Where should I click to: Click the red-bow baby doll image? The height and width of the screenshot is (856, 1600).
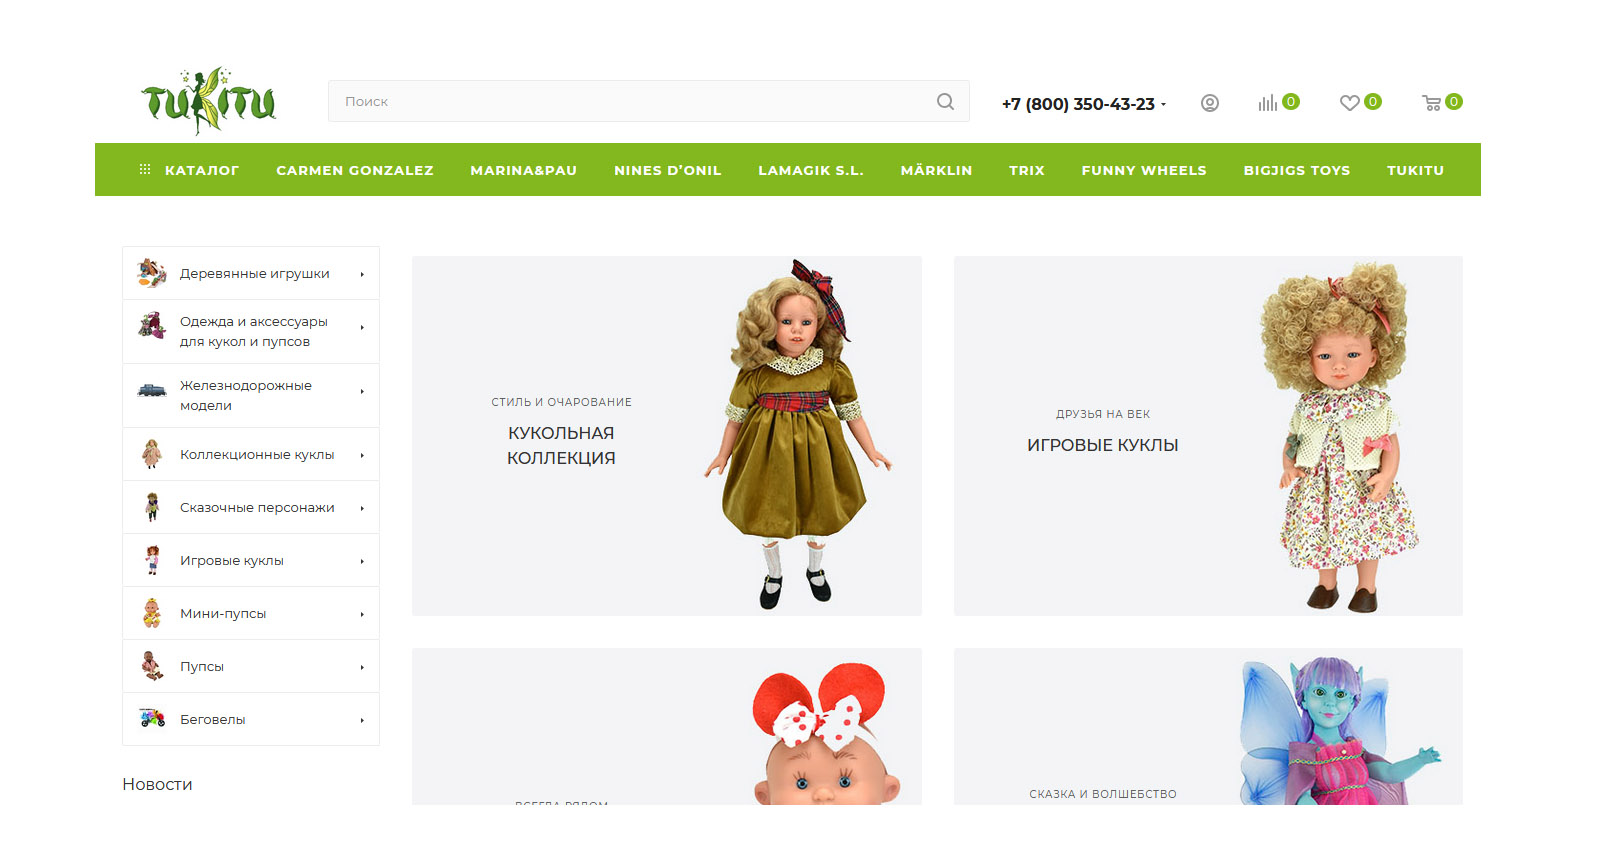point(825,733)
